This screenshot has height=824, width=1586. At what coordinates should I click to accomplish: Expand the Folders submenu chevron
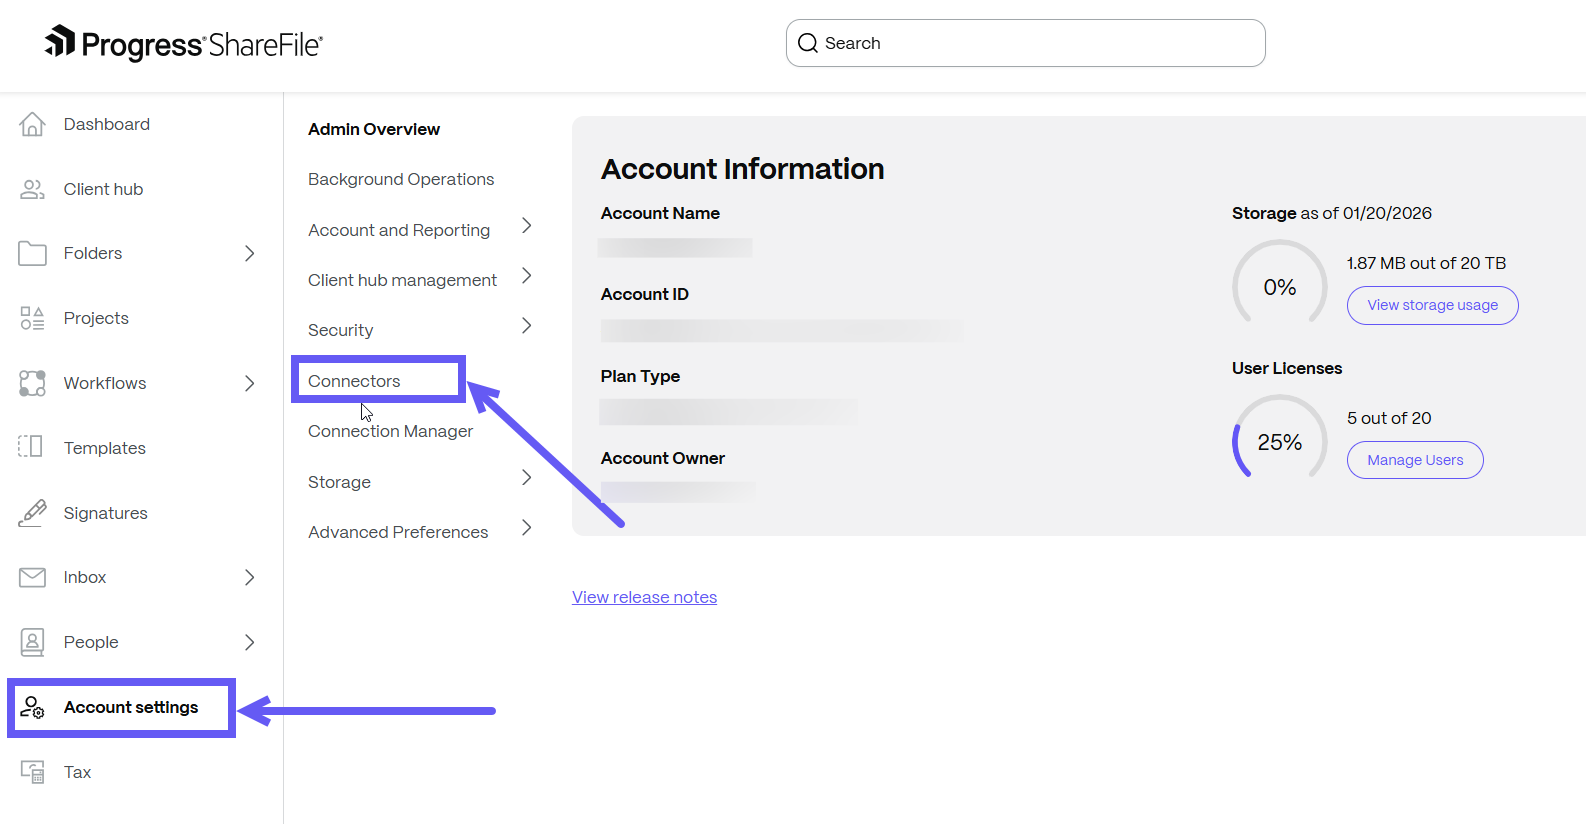coord(250,254)
